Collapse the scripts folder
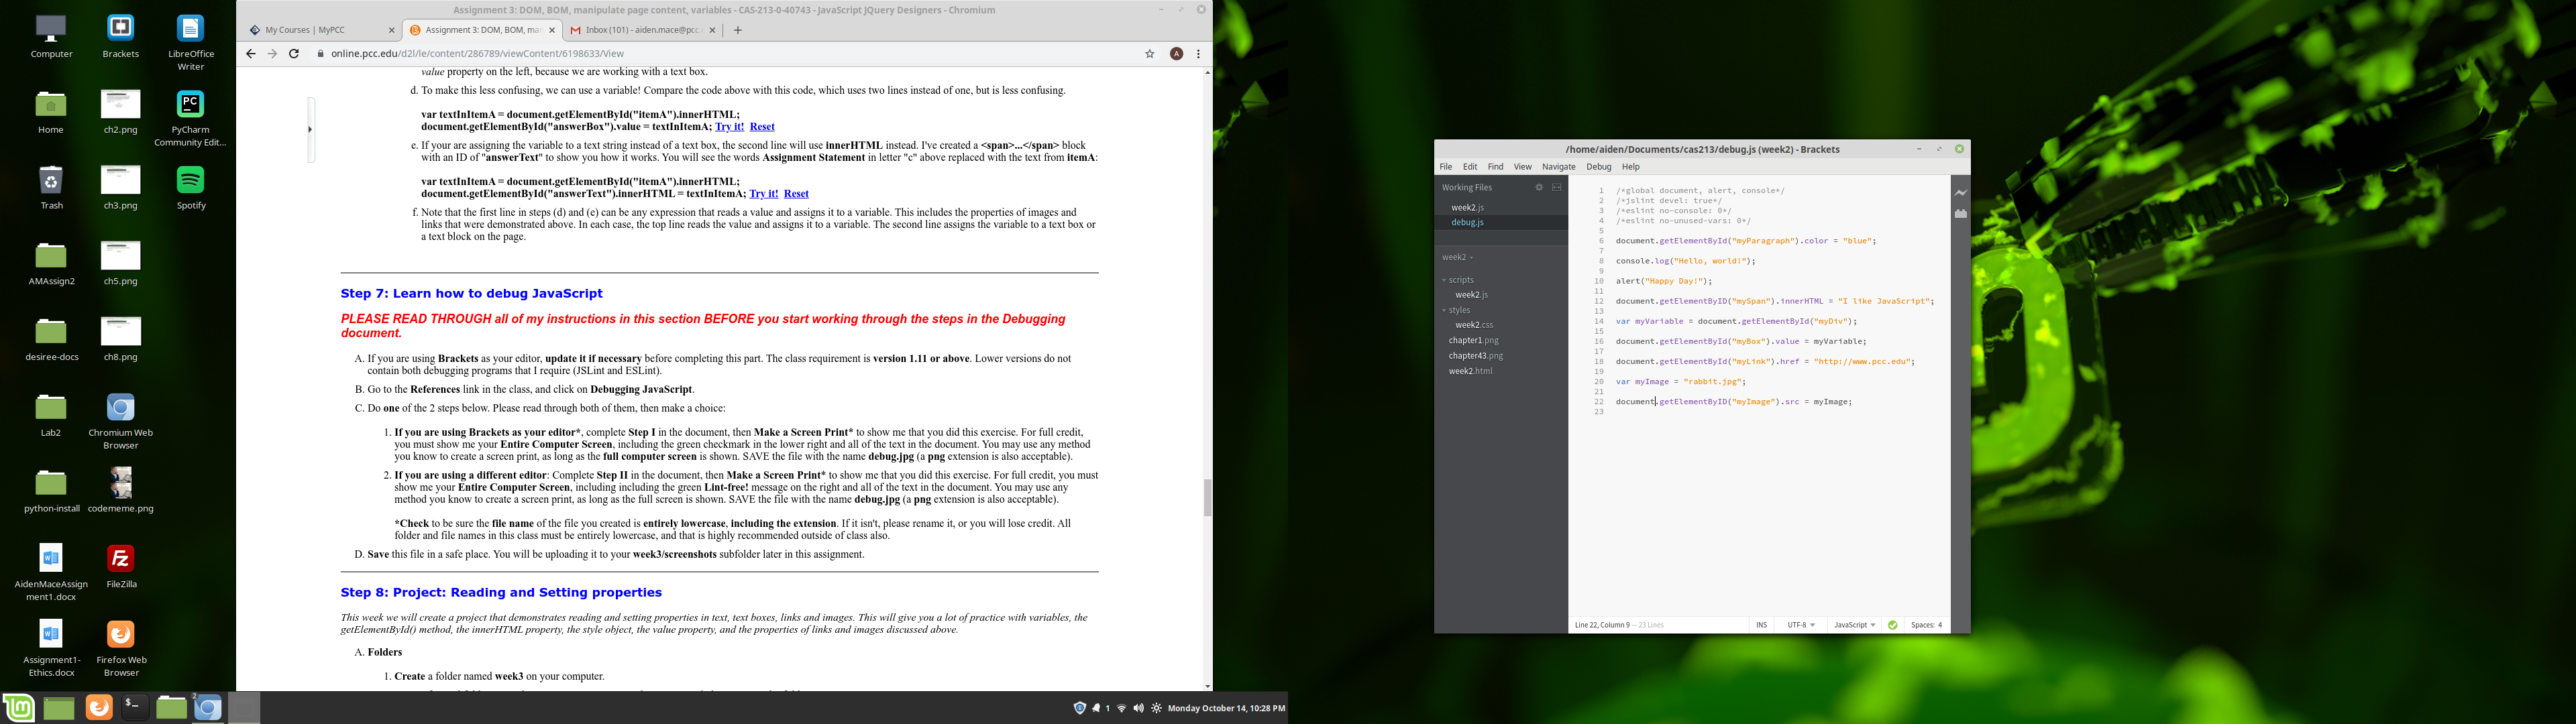The height and width of the screenshot is (724, 2576). click(1460, 281)
